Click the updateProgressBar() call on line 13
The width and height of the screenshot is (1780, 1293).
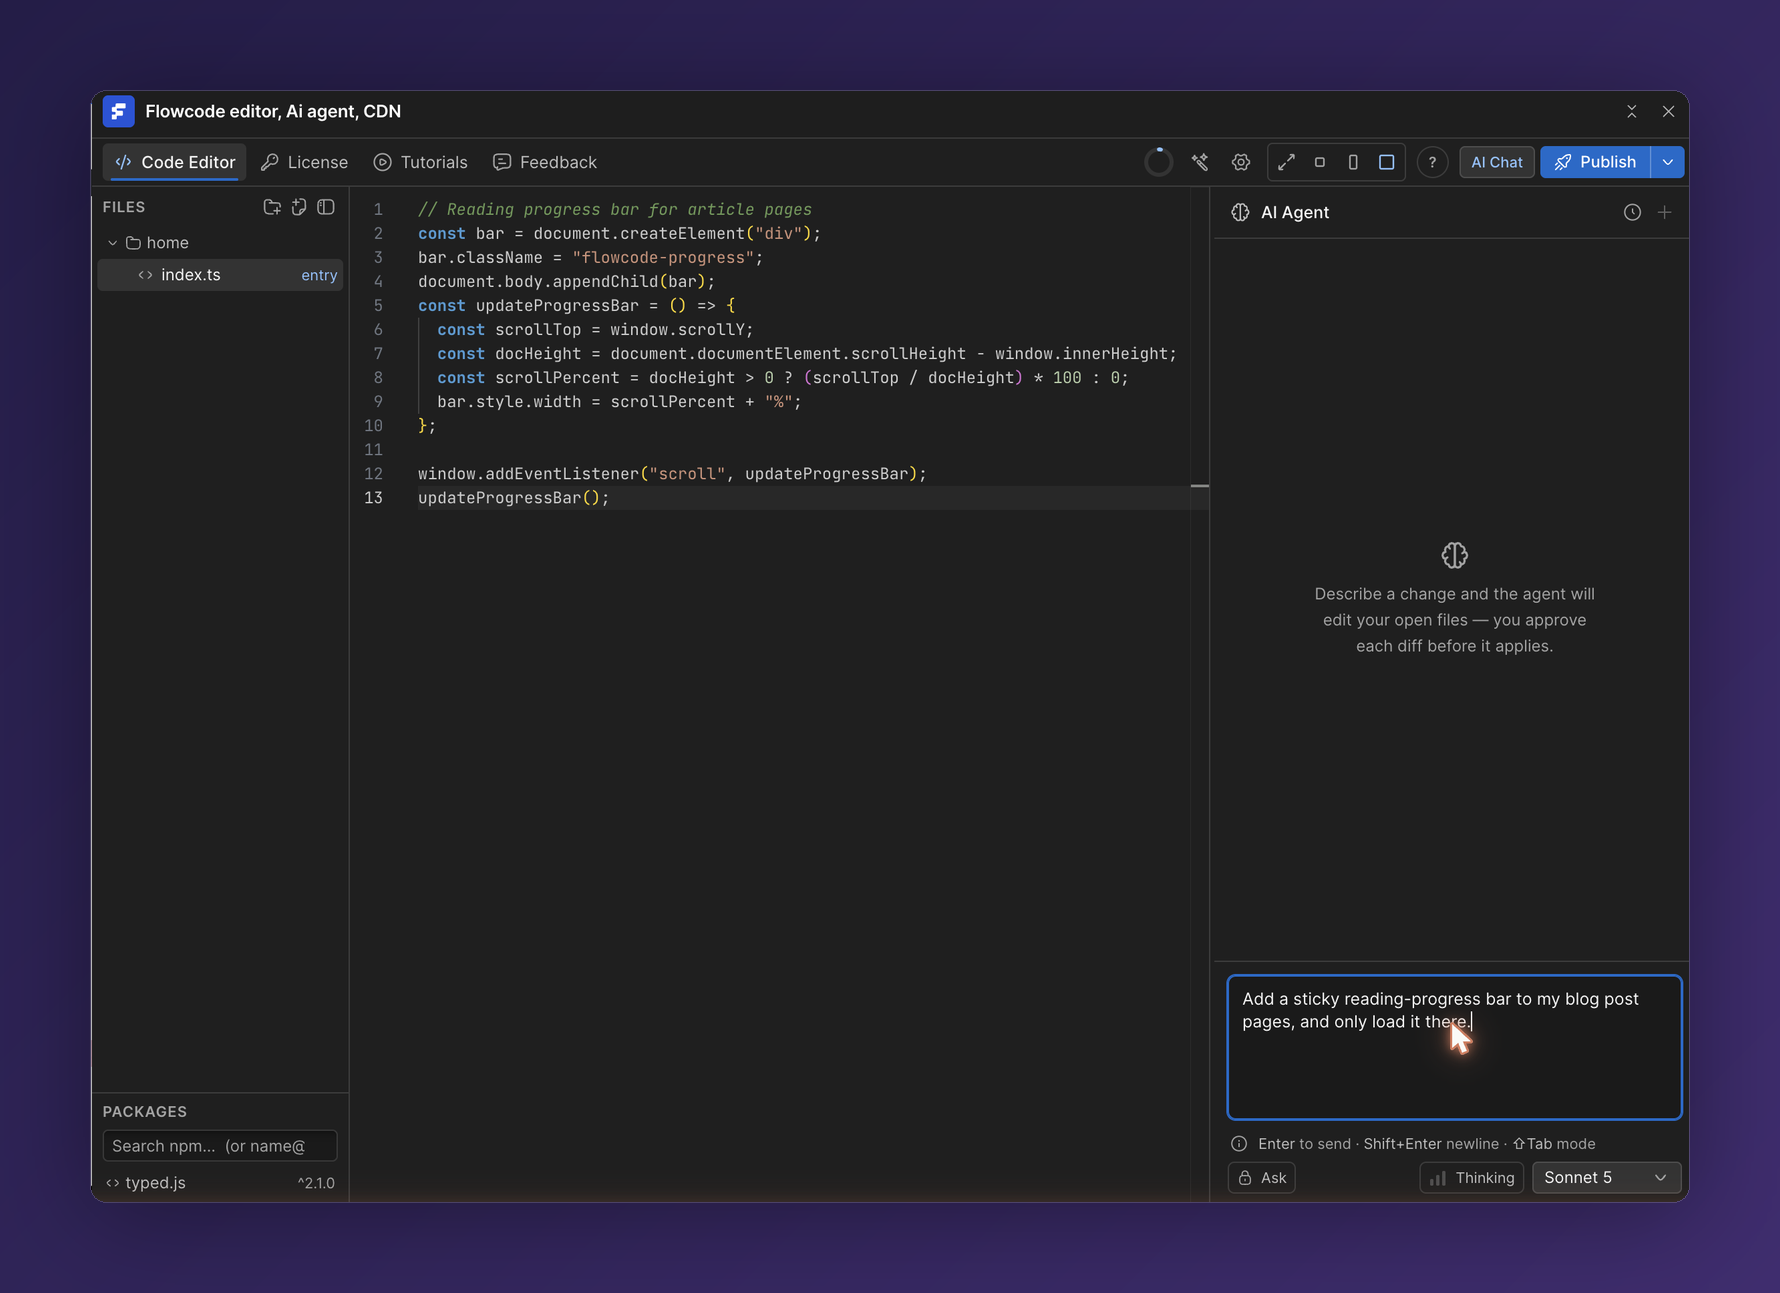[513, 498]
